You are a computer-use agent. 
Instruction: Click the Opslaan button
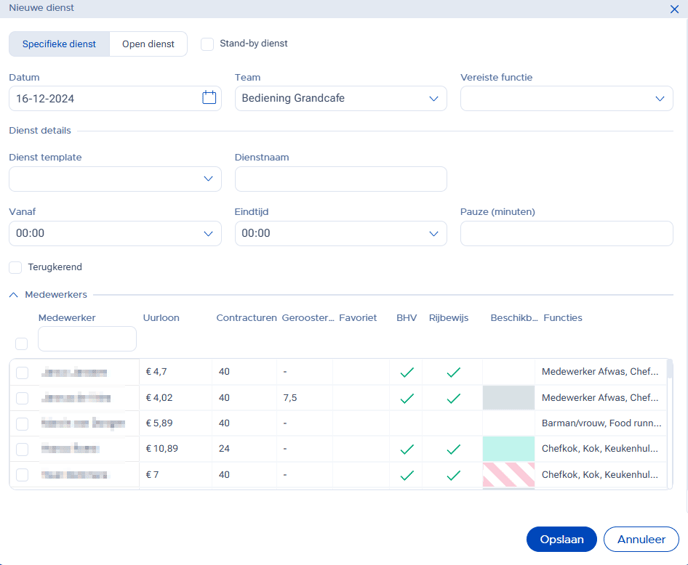(x=561, y=539)
